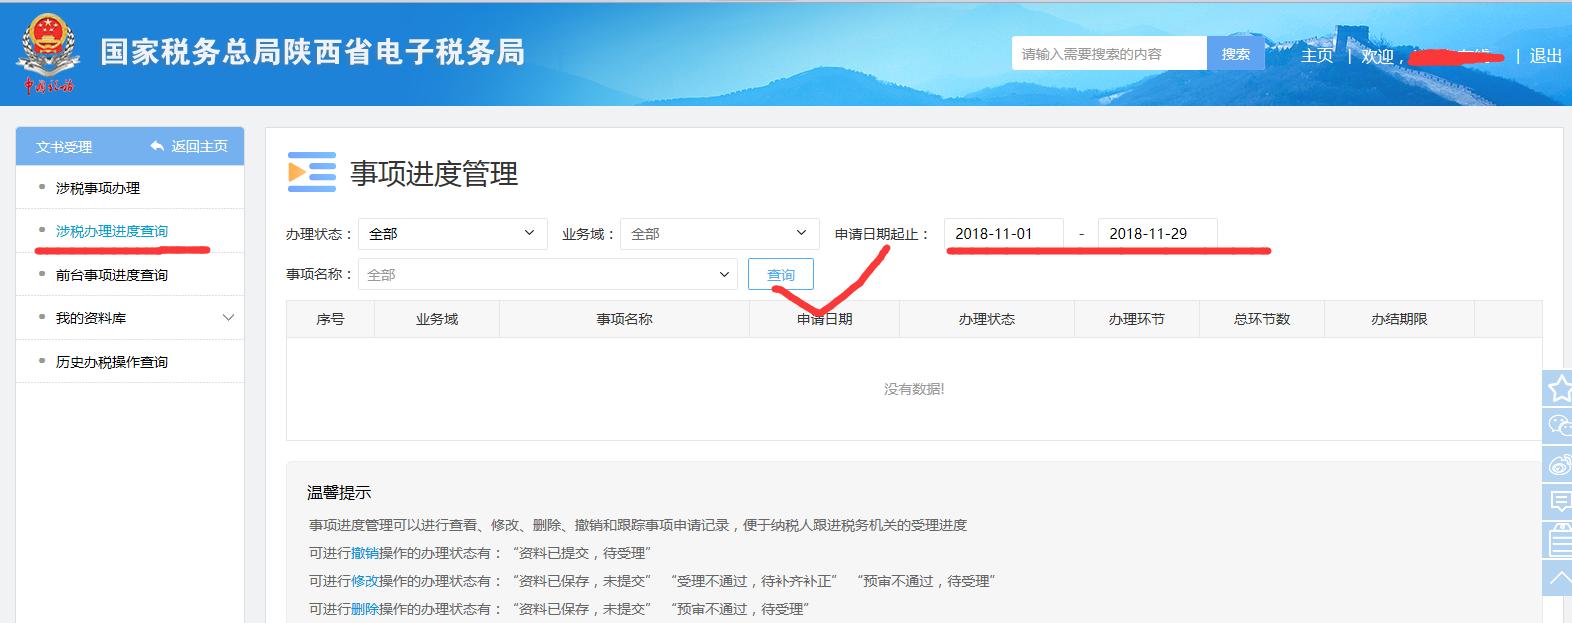Select 涉税办理进度查询 in sidebar
This screenshot has height=623, width=1572.
[112, 231]
